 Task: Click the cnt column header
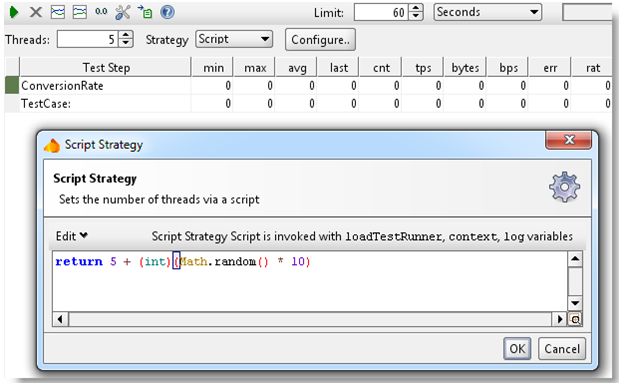(x=381, y=68)
